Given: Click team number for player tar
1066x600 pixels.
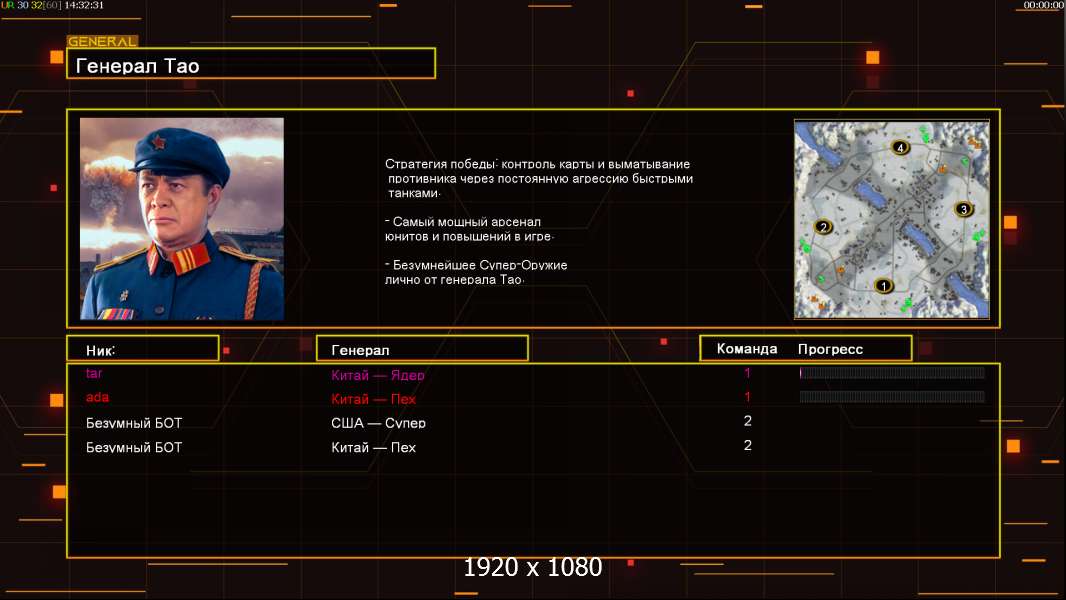Looking at the screenshot, I should (x=747, y=372).
